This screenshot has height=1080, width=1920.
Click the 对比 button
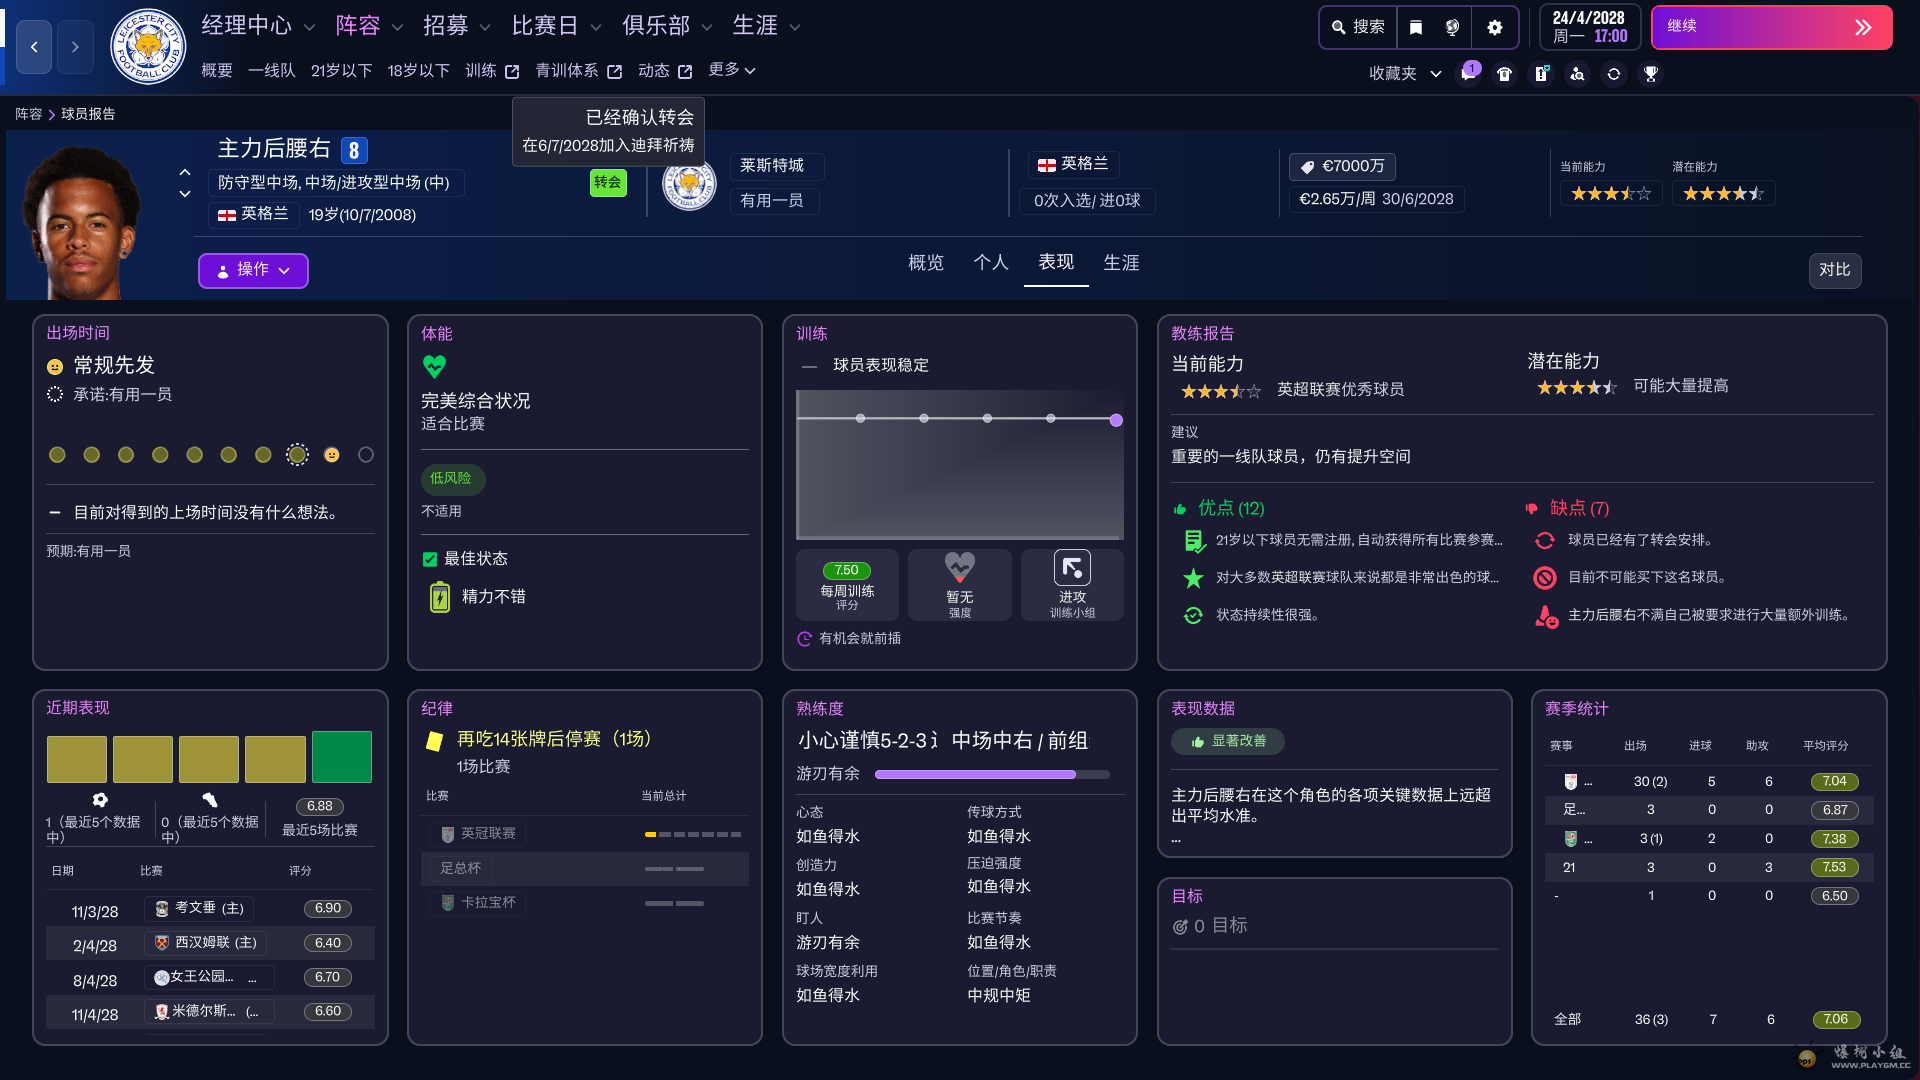(x=1834, y=270)
